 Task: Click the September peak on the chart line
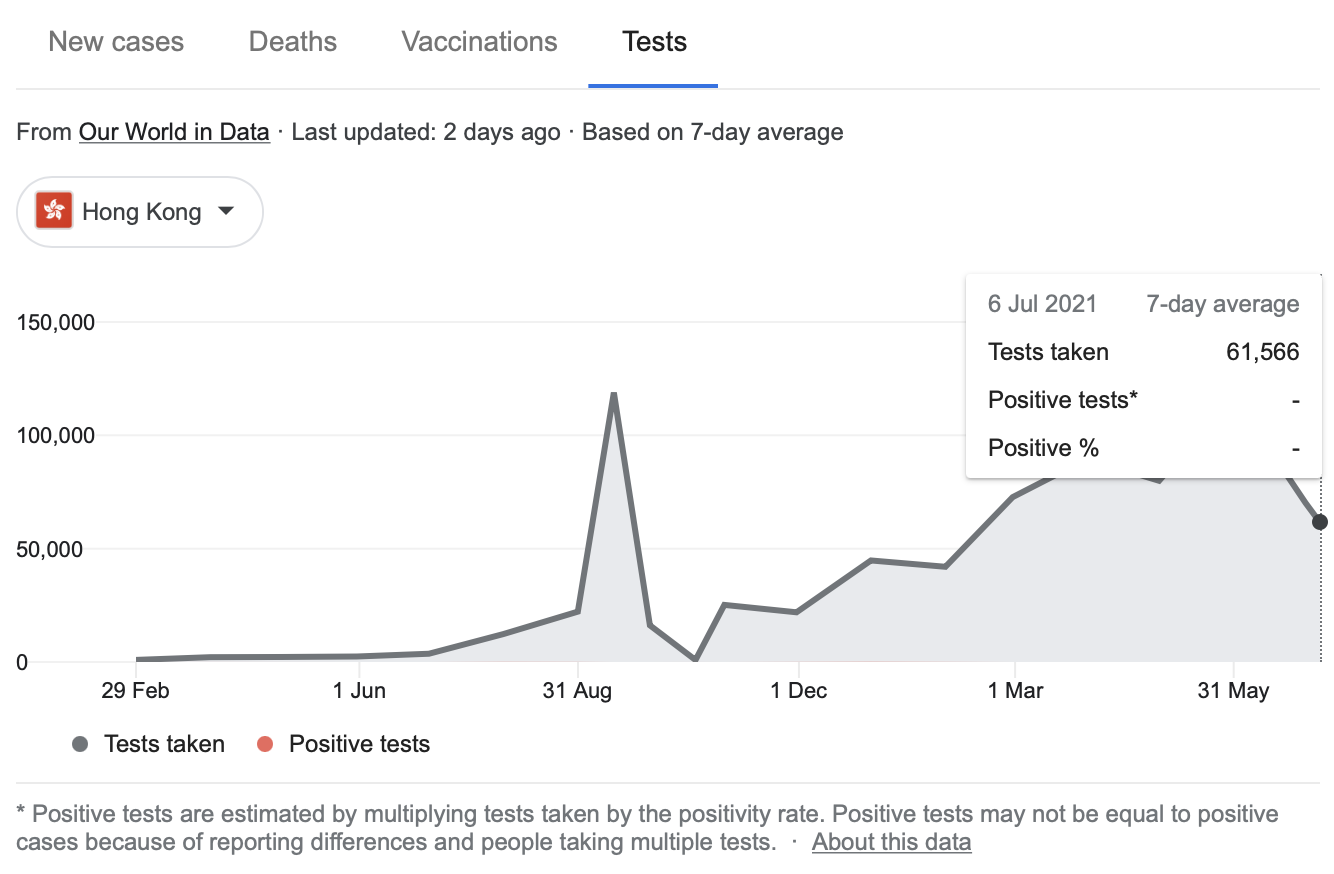(613, 394)
